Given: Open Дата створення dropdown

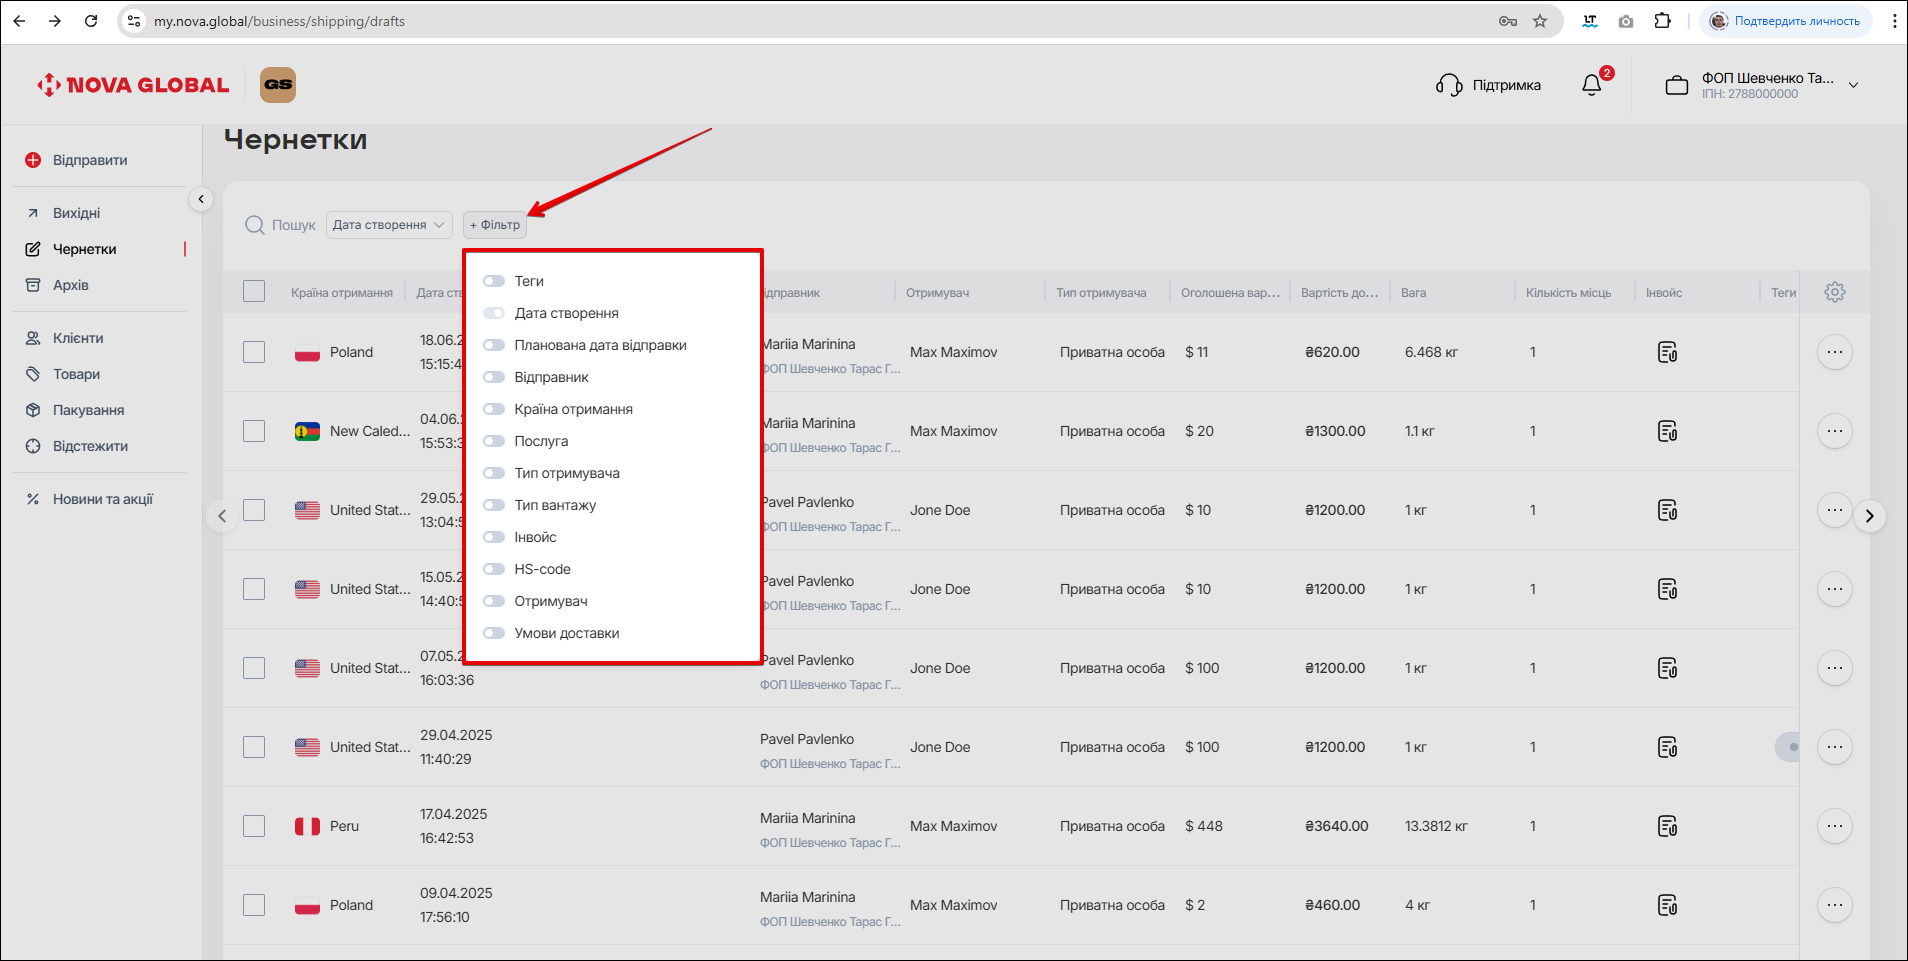Looking at the screenshot, I should 389,225.
